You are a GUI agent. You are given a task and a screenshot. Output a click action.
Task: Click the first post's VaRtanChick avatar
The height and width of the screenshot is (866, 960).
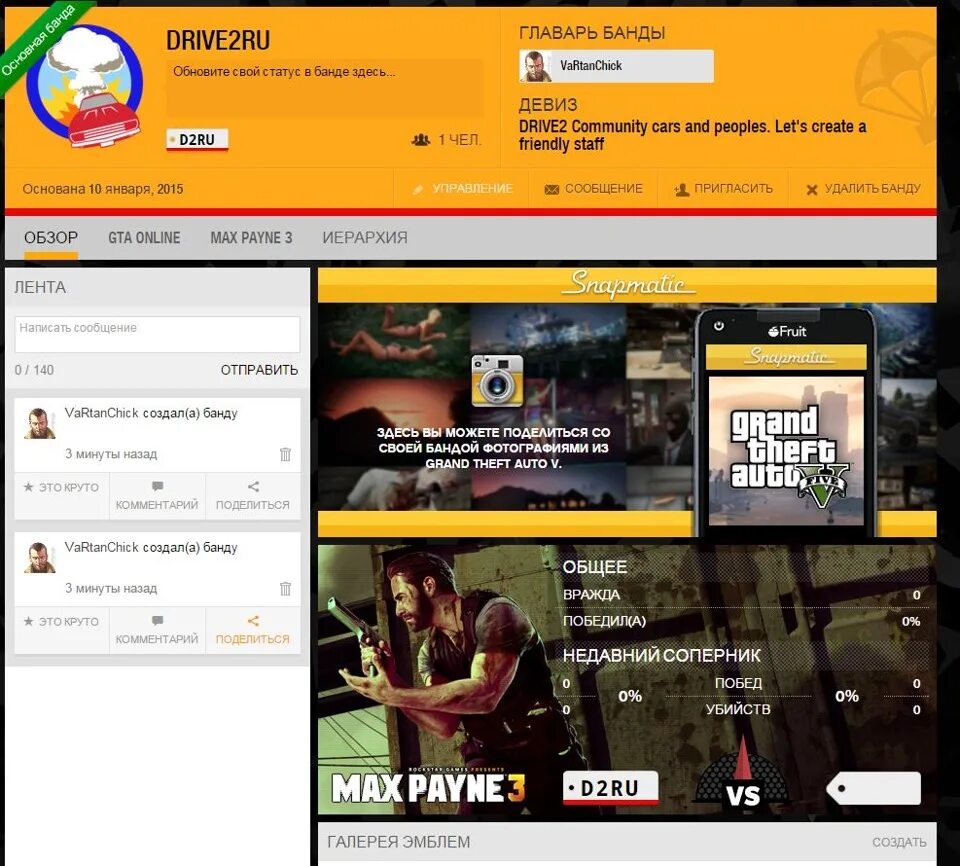40,423
